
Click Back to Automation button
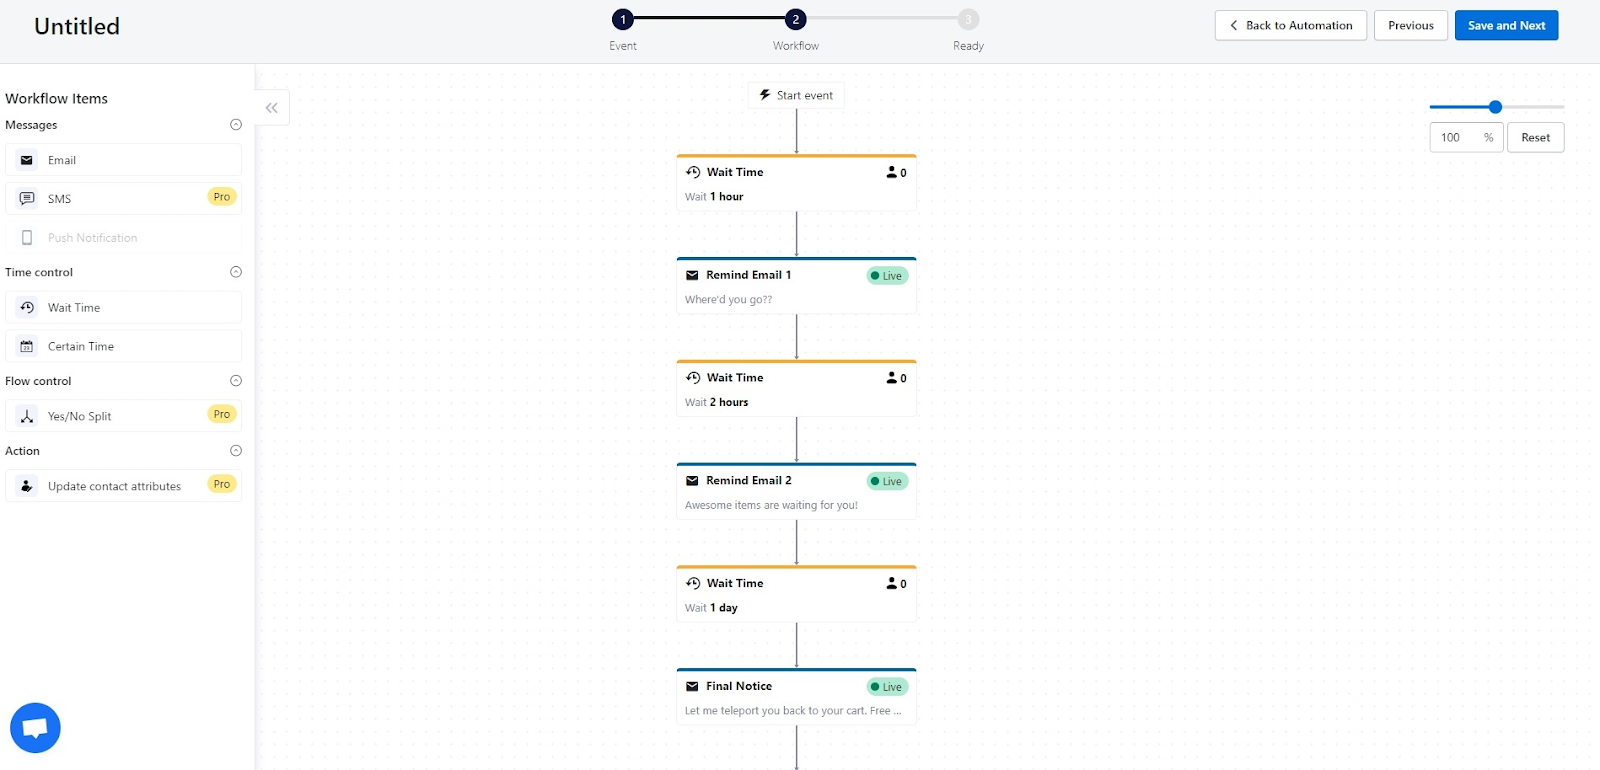(x=1290, y=25)
